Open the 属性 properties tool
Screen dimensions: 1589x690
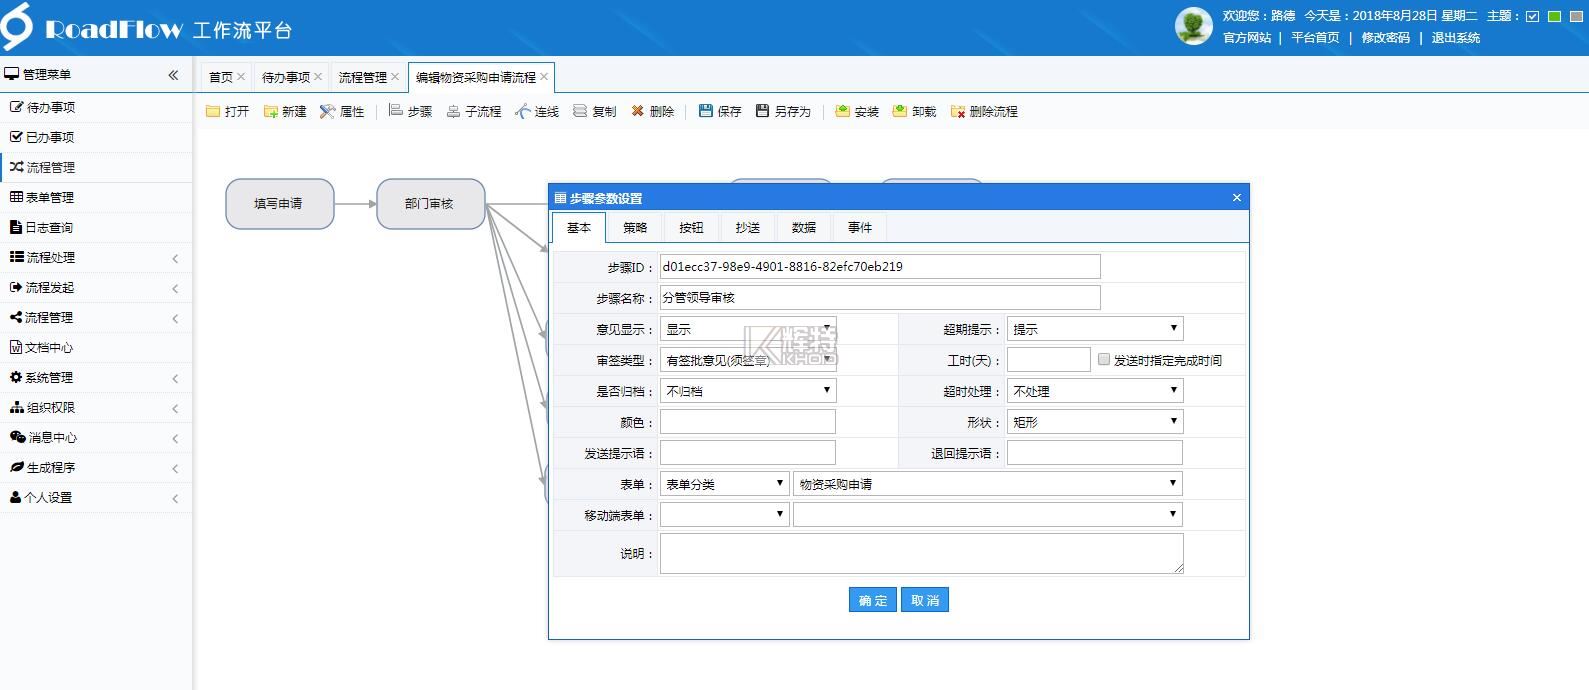(x=327, y=111)
